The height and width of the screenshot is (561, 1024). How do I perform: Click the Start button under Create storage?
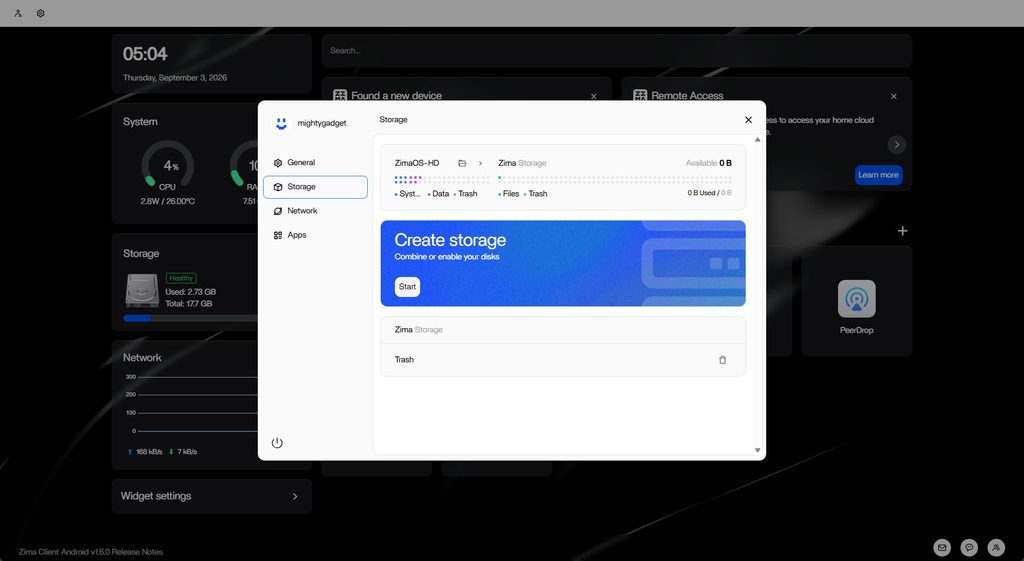click(407, 287)
